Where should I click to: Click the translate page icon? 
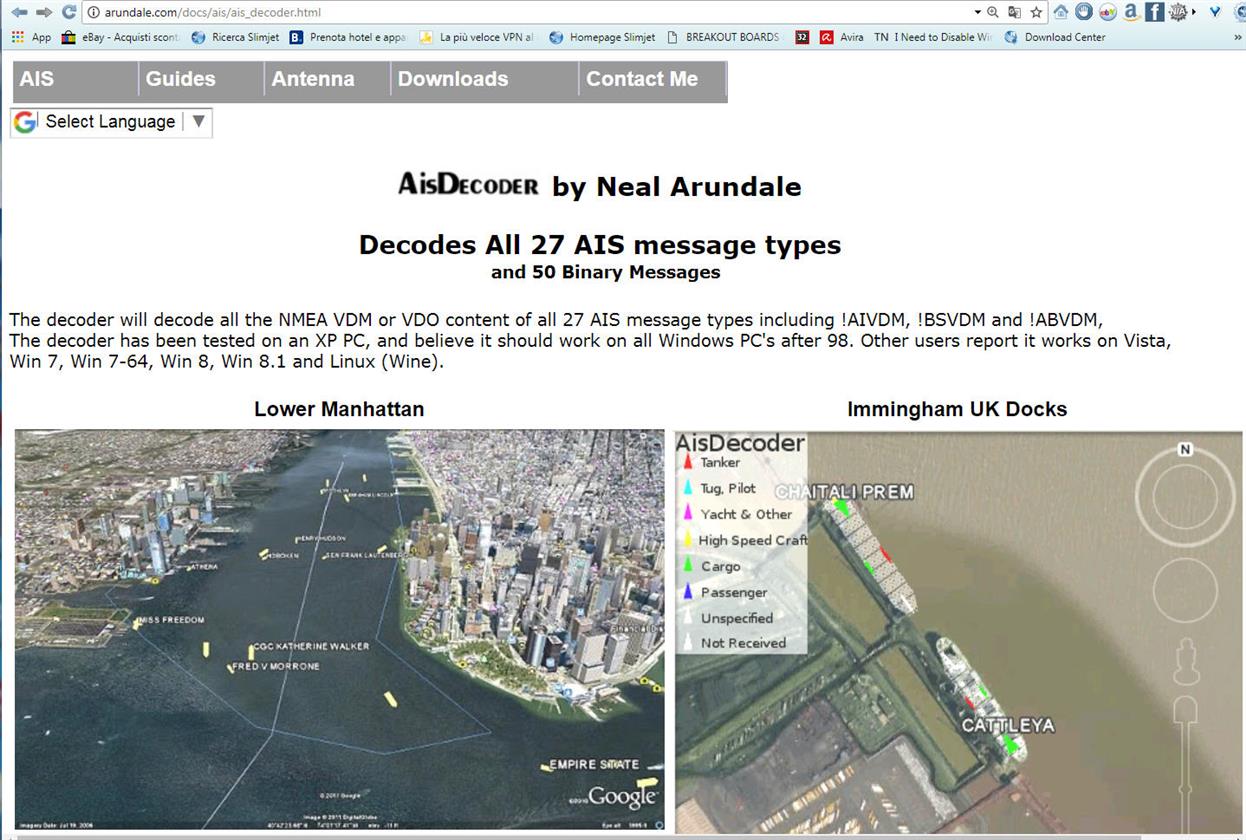point(1014,12)
